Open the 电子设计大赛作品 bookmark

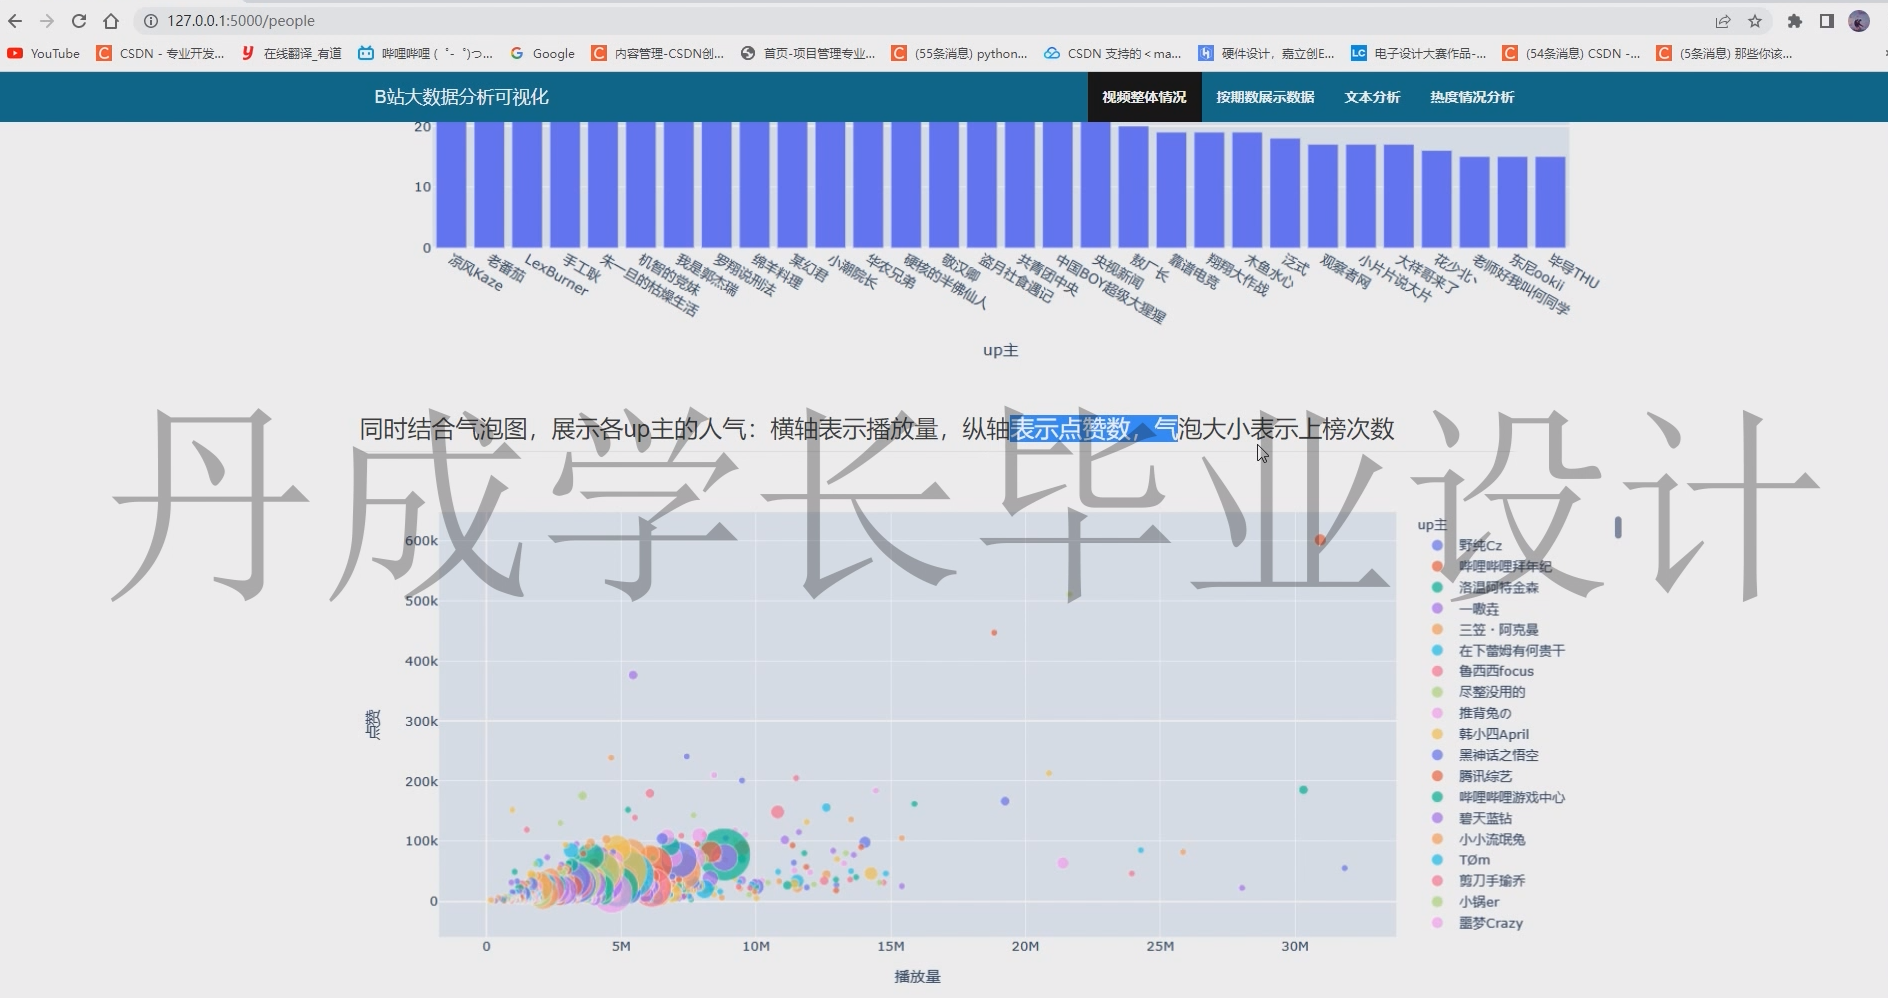click(1419, 54)
